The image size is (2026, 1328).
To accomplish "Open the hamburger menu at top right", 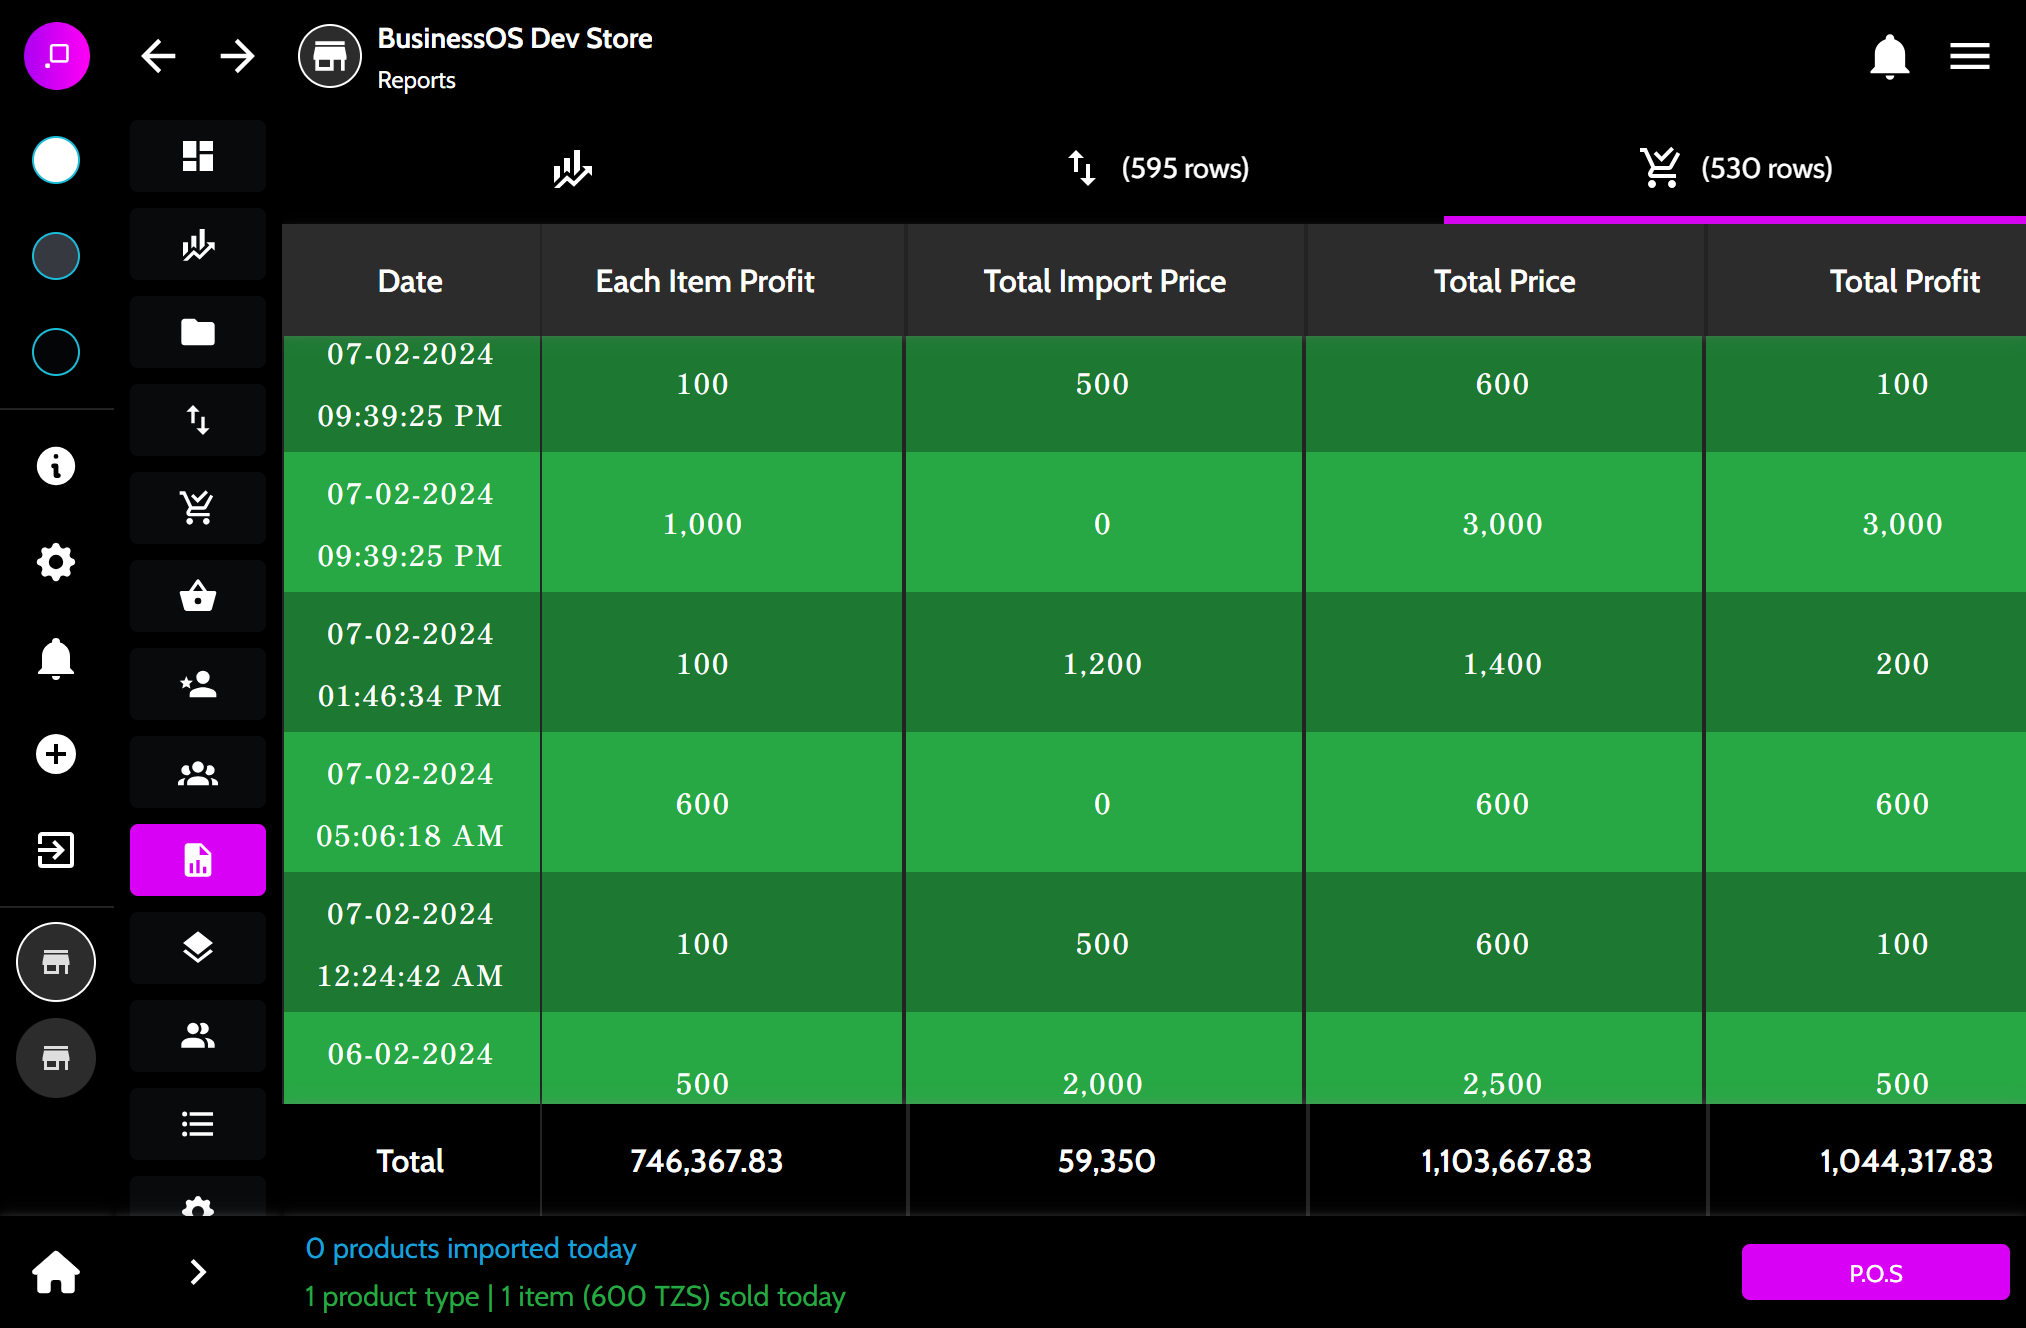I will click(x=1969, y=56).
